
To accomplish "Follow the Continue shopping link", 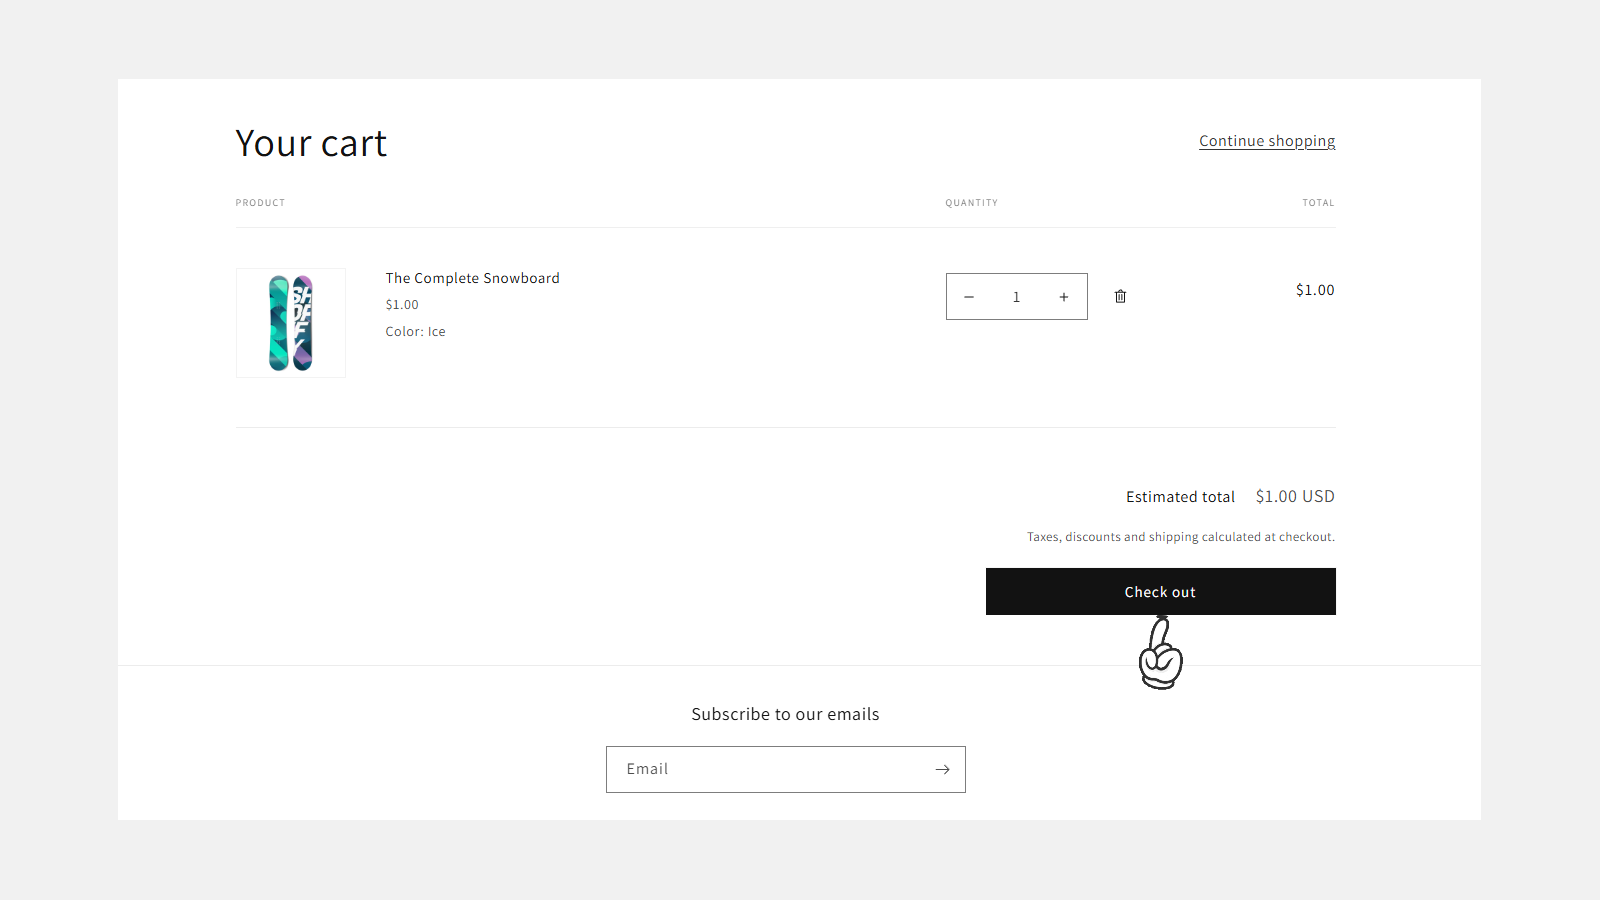I will (1266, 140).
